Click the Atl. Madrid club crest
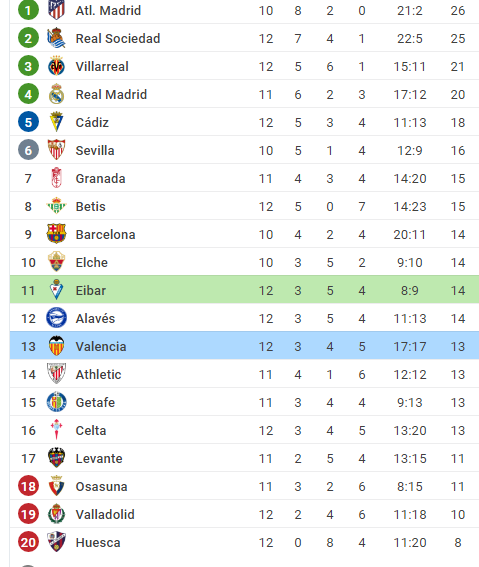Viewport: 479px width, 567px height. (x=56, y=10)
